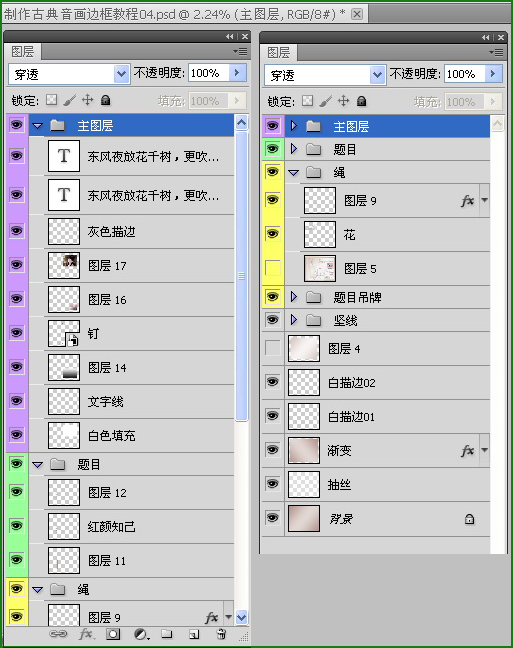This screenshot has width=513, height=648.
Task: Show hidden 图层 4 layer
Action: [x=272, y=348]
